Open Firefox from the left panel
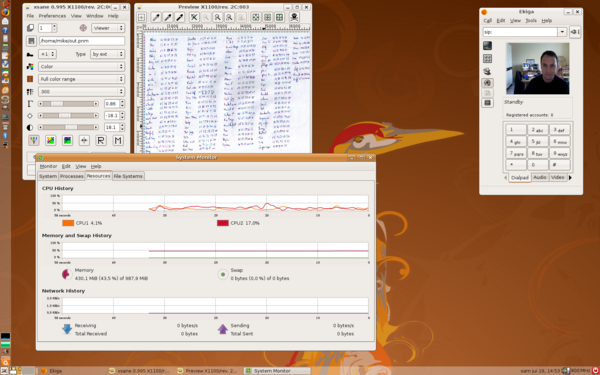The height and width of the screenshot is (375, 600). [5, 12]
